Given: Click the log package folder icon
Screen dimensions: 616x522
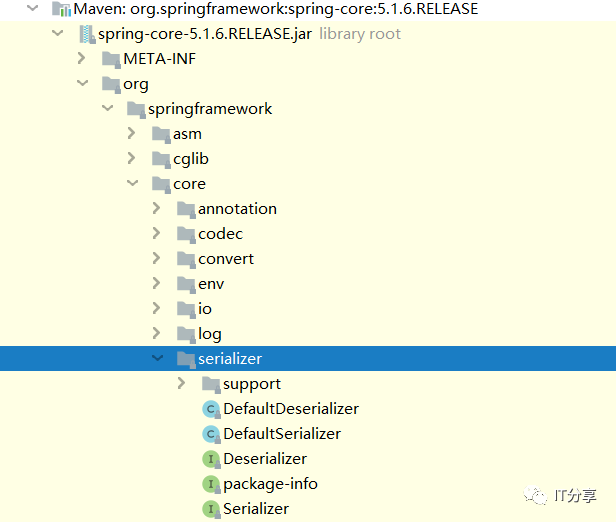Looking at the screenshot, I should tap(186, 334).
